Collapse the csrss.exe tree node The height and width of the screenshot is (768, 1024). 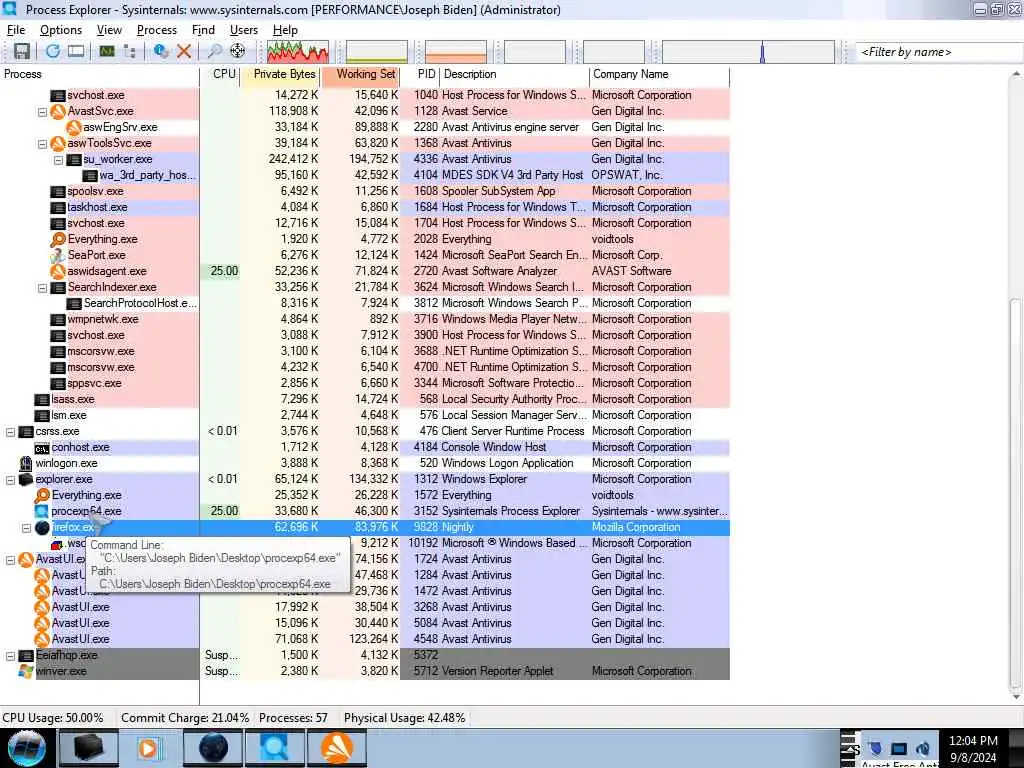coord(10,432)
